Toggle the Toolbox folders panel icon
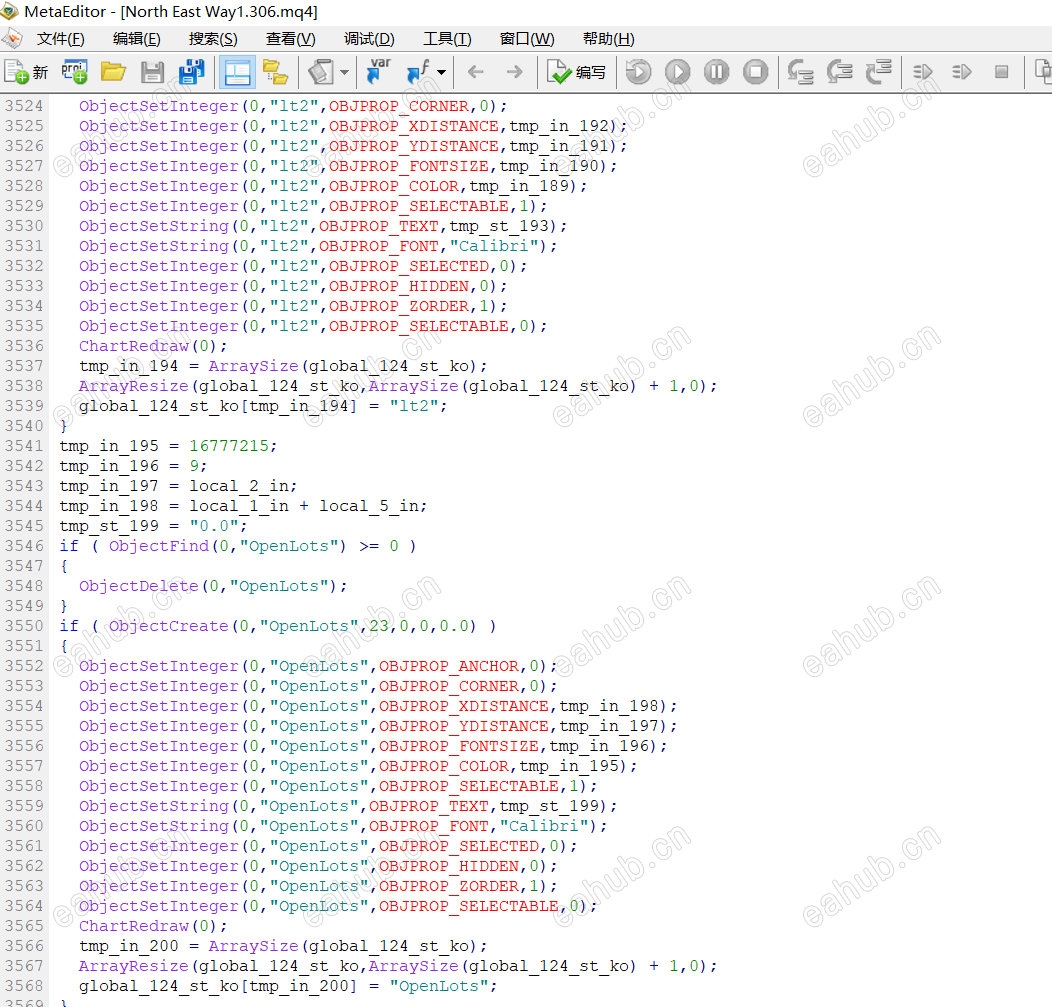 (x=275, y=72)
